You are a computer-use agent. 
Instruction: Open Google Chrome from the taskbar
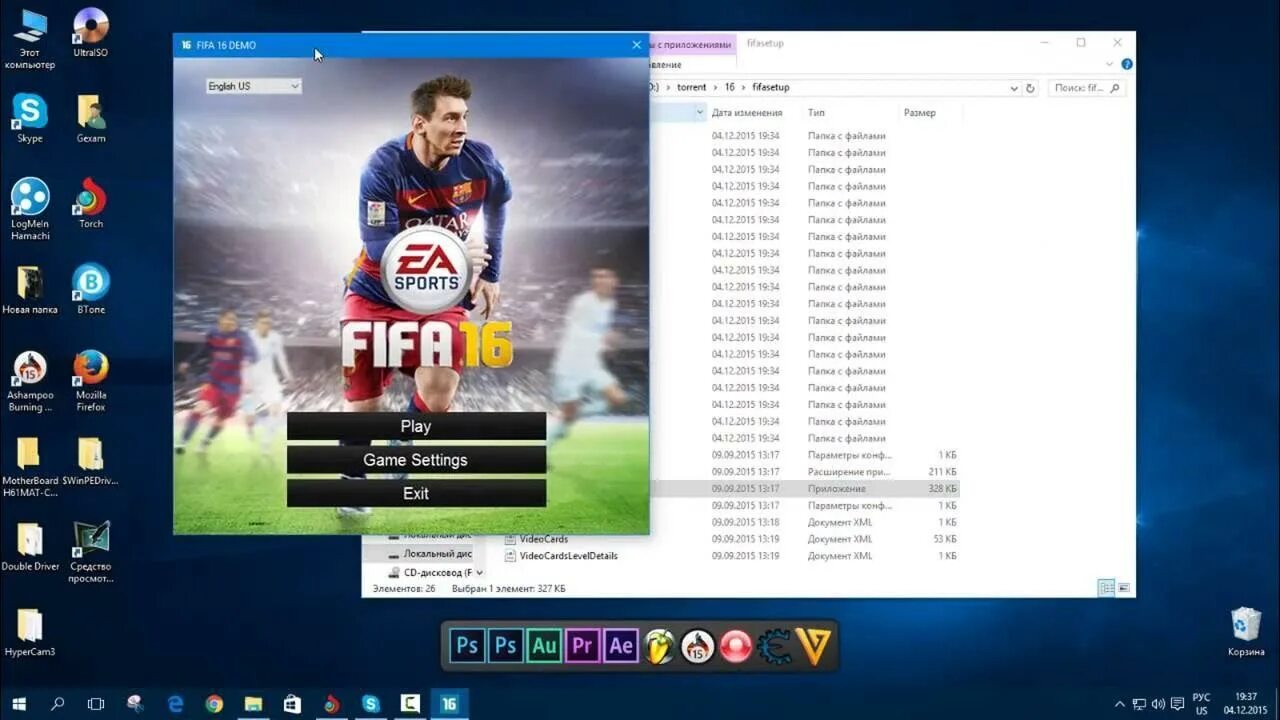(214, 704)
